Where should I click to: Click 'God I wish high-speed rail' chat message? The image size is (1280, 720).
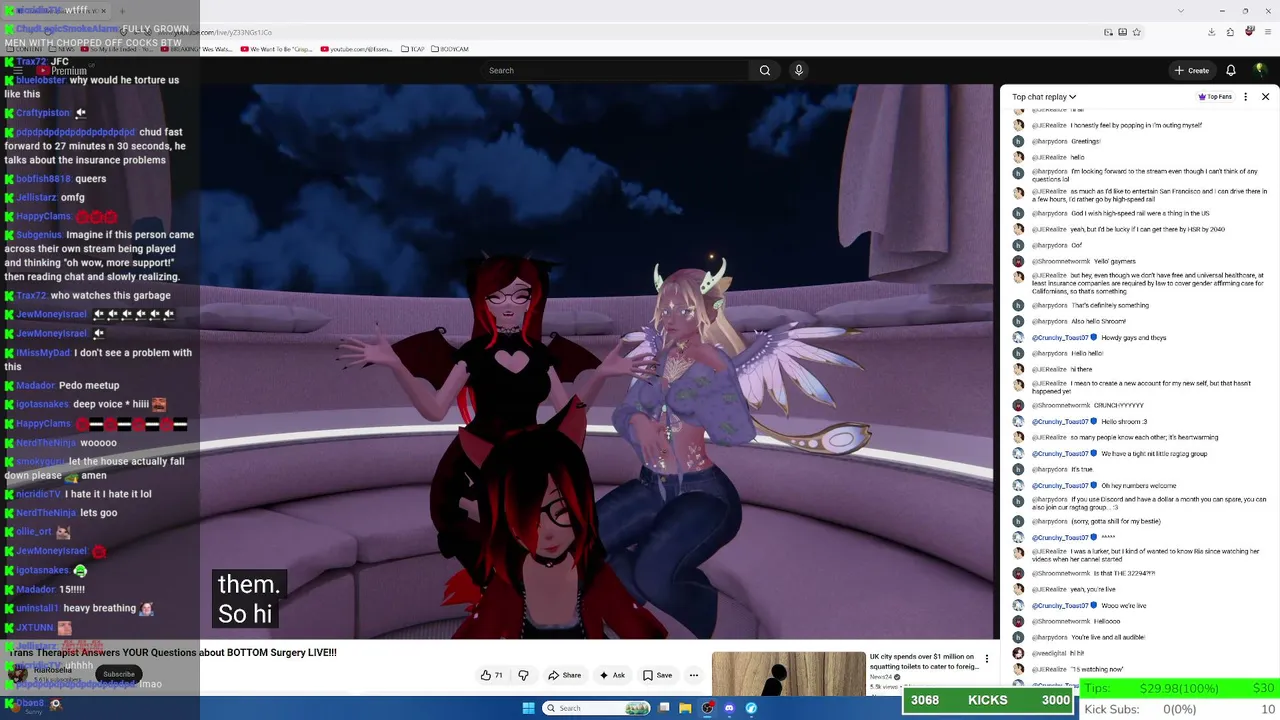(x=1140, y=214)
